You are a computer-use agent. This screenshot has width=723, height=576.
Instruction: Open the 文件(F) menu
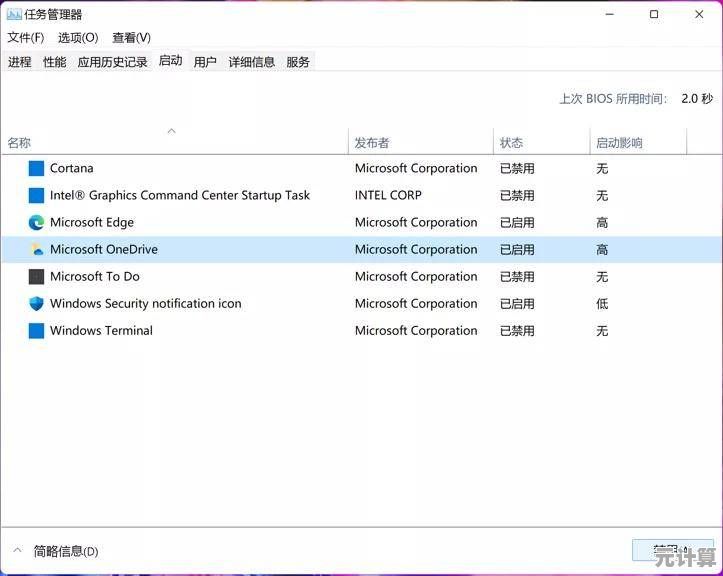(x=26, y=38)
